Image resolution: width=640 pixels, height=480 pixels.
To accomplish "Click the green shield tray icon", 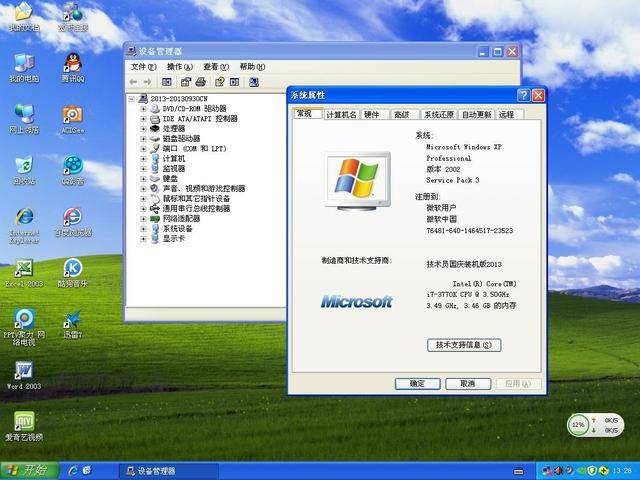I will click(x=592, y=471).
